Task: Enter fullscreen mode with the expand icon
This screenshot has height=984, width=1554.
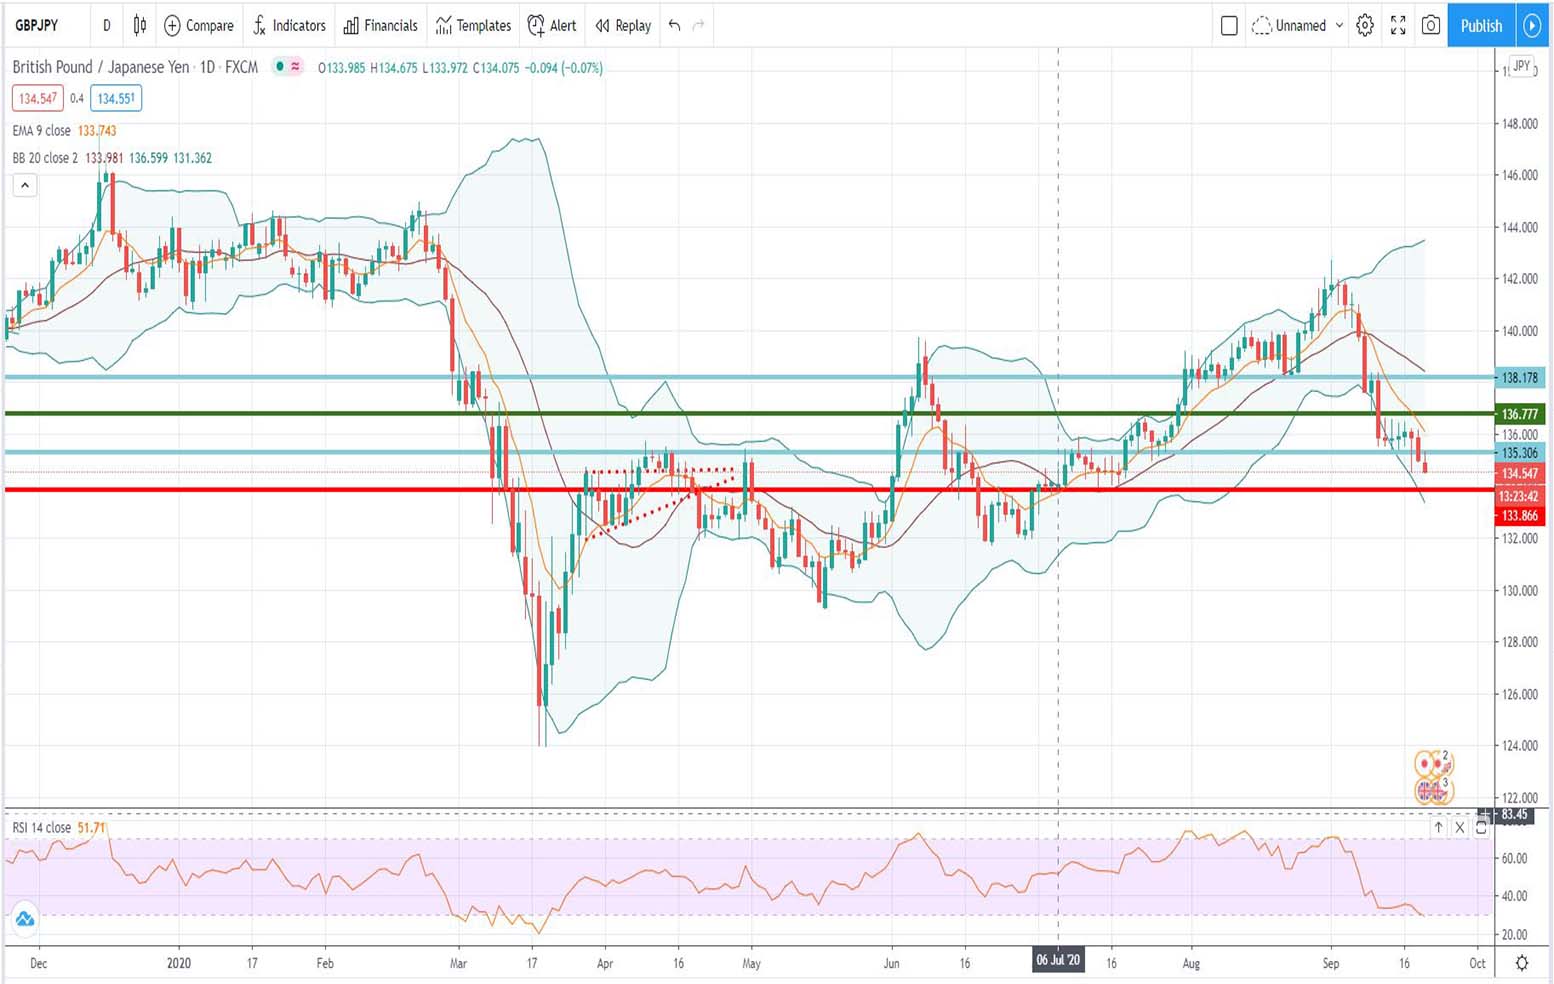Action: (x=1397, y=26)
